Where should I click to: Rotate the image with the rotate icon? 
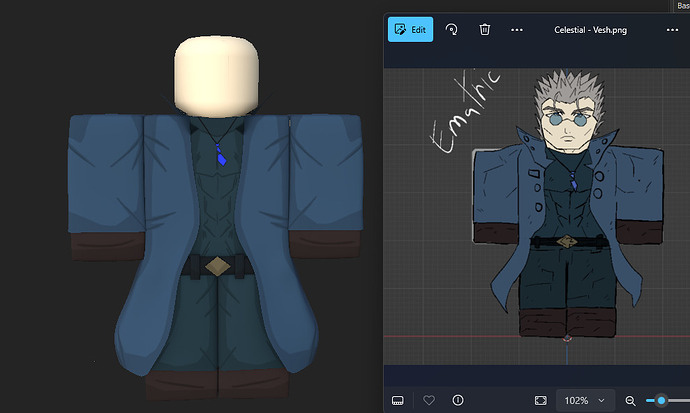click(x=451, y=29)
